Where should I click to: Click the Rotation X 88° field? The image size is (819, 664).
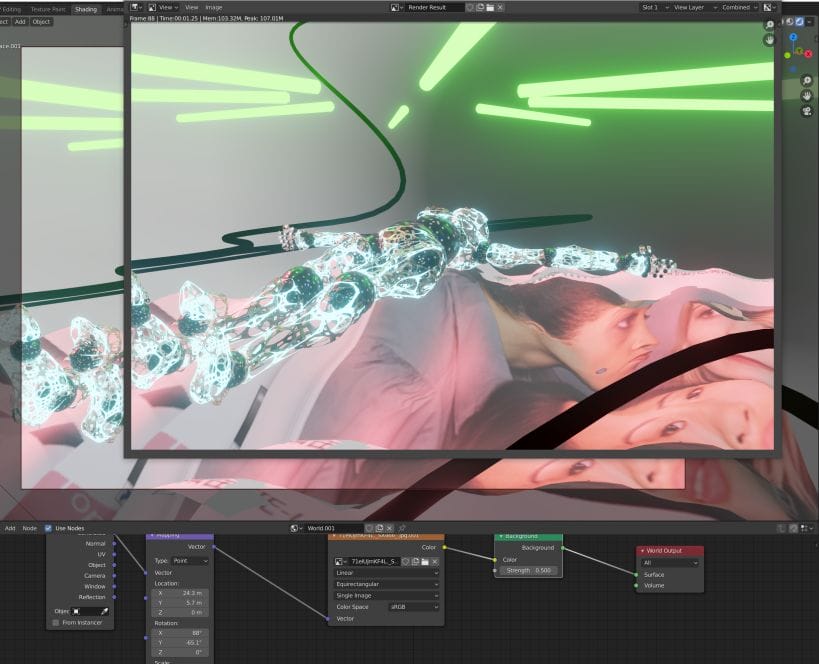pos(180,633)
